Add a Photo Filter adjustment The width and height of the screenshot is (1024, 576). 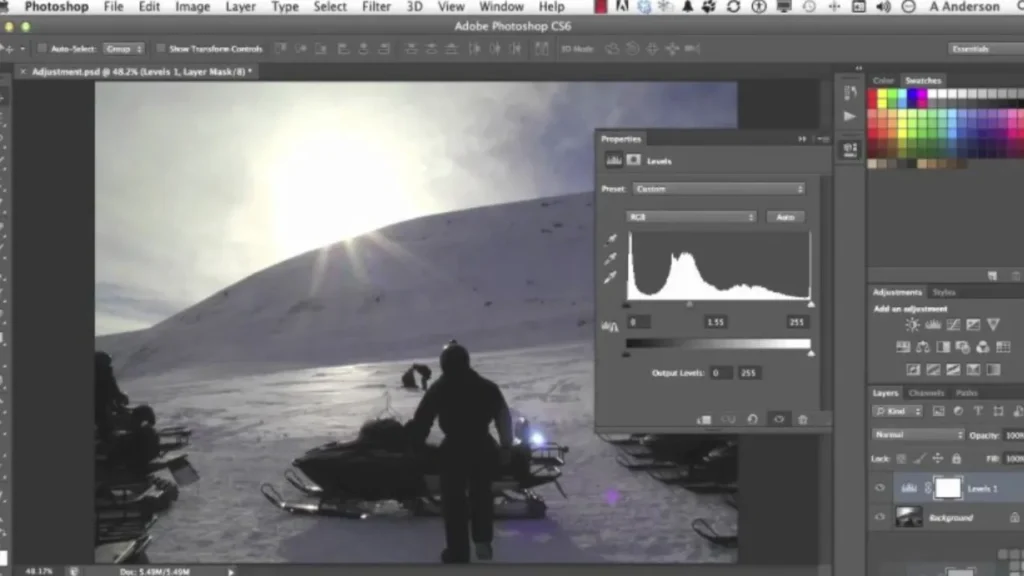point(963,347)
